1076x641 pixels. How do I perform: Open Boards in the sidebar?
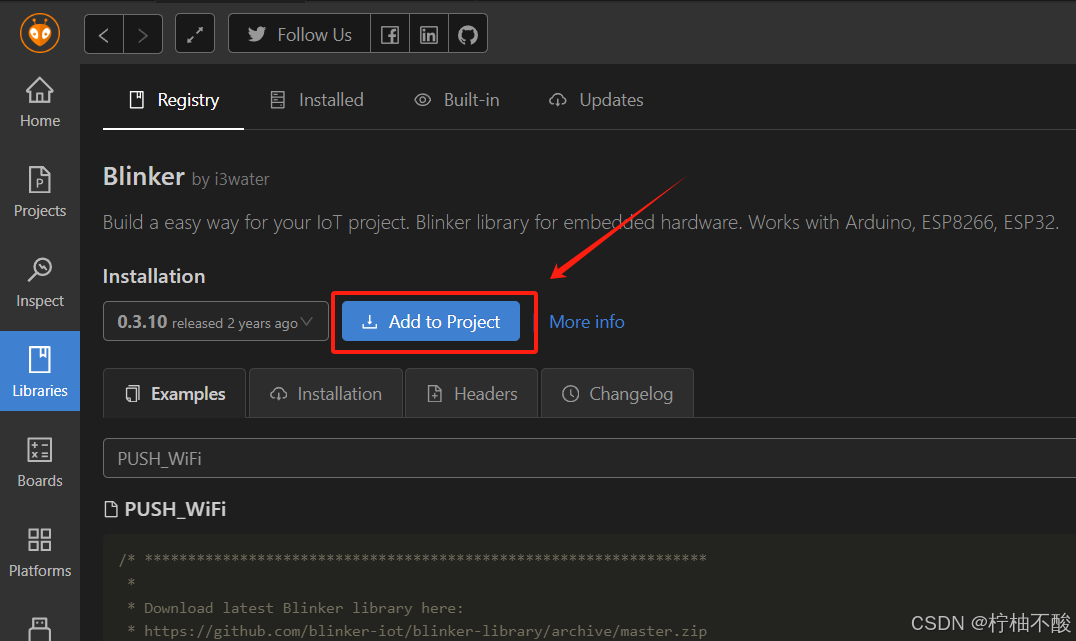[40, 462]
